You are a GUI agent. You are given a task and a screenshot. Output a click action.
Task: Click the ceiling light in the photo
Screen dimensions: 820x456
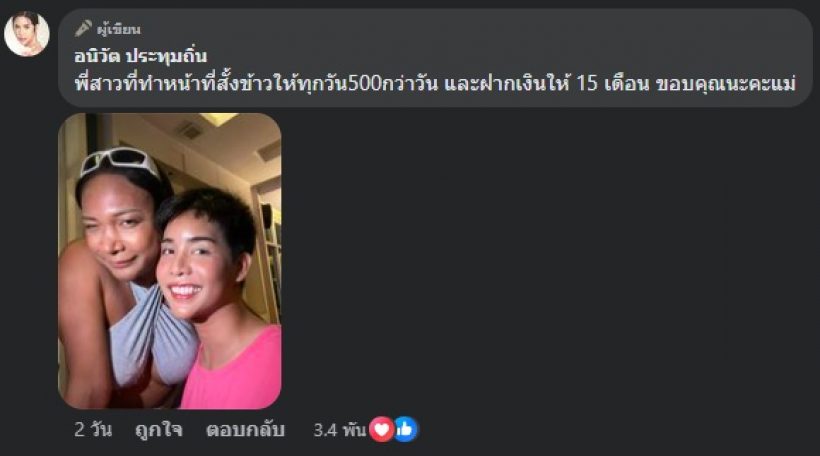click(219, 118)
